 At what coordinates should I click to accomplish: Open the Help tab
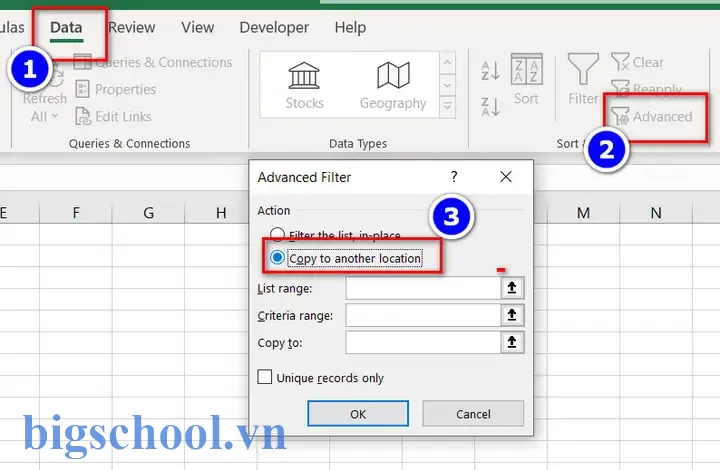click(350, 28)
